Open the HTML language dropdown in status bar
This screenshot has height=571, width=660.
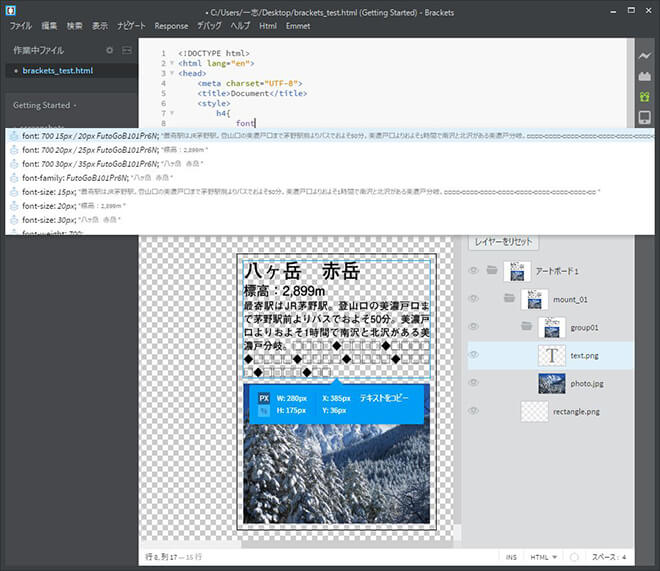543,557
